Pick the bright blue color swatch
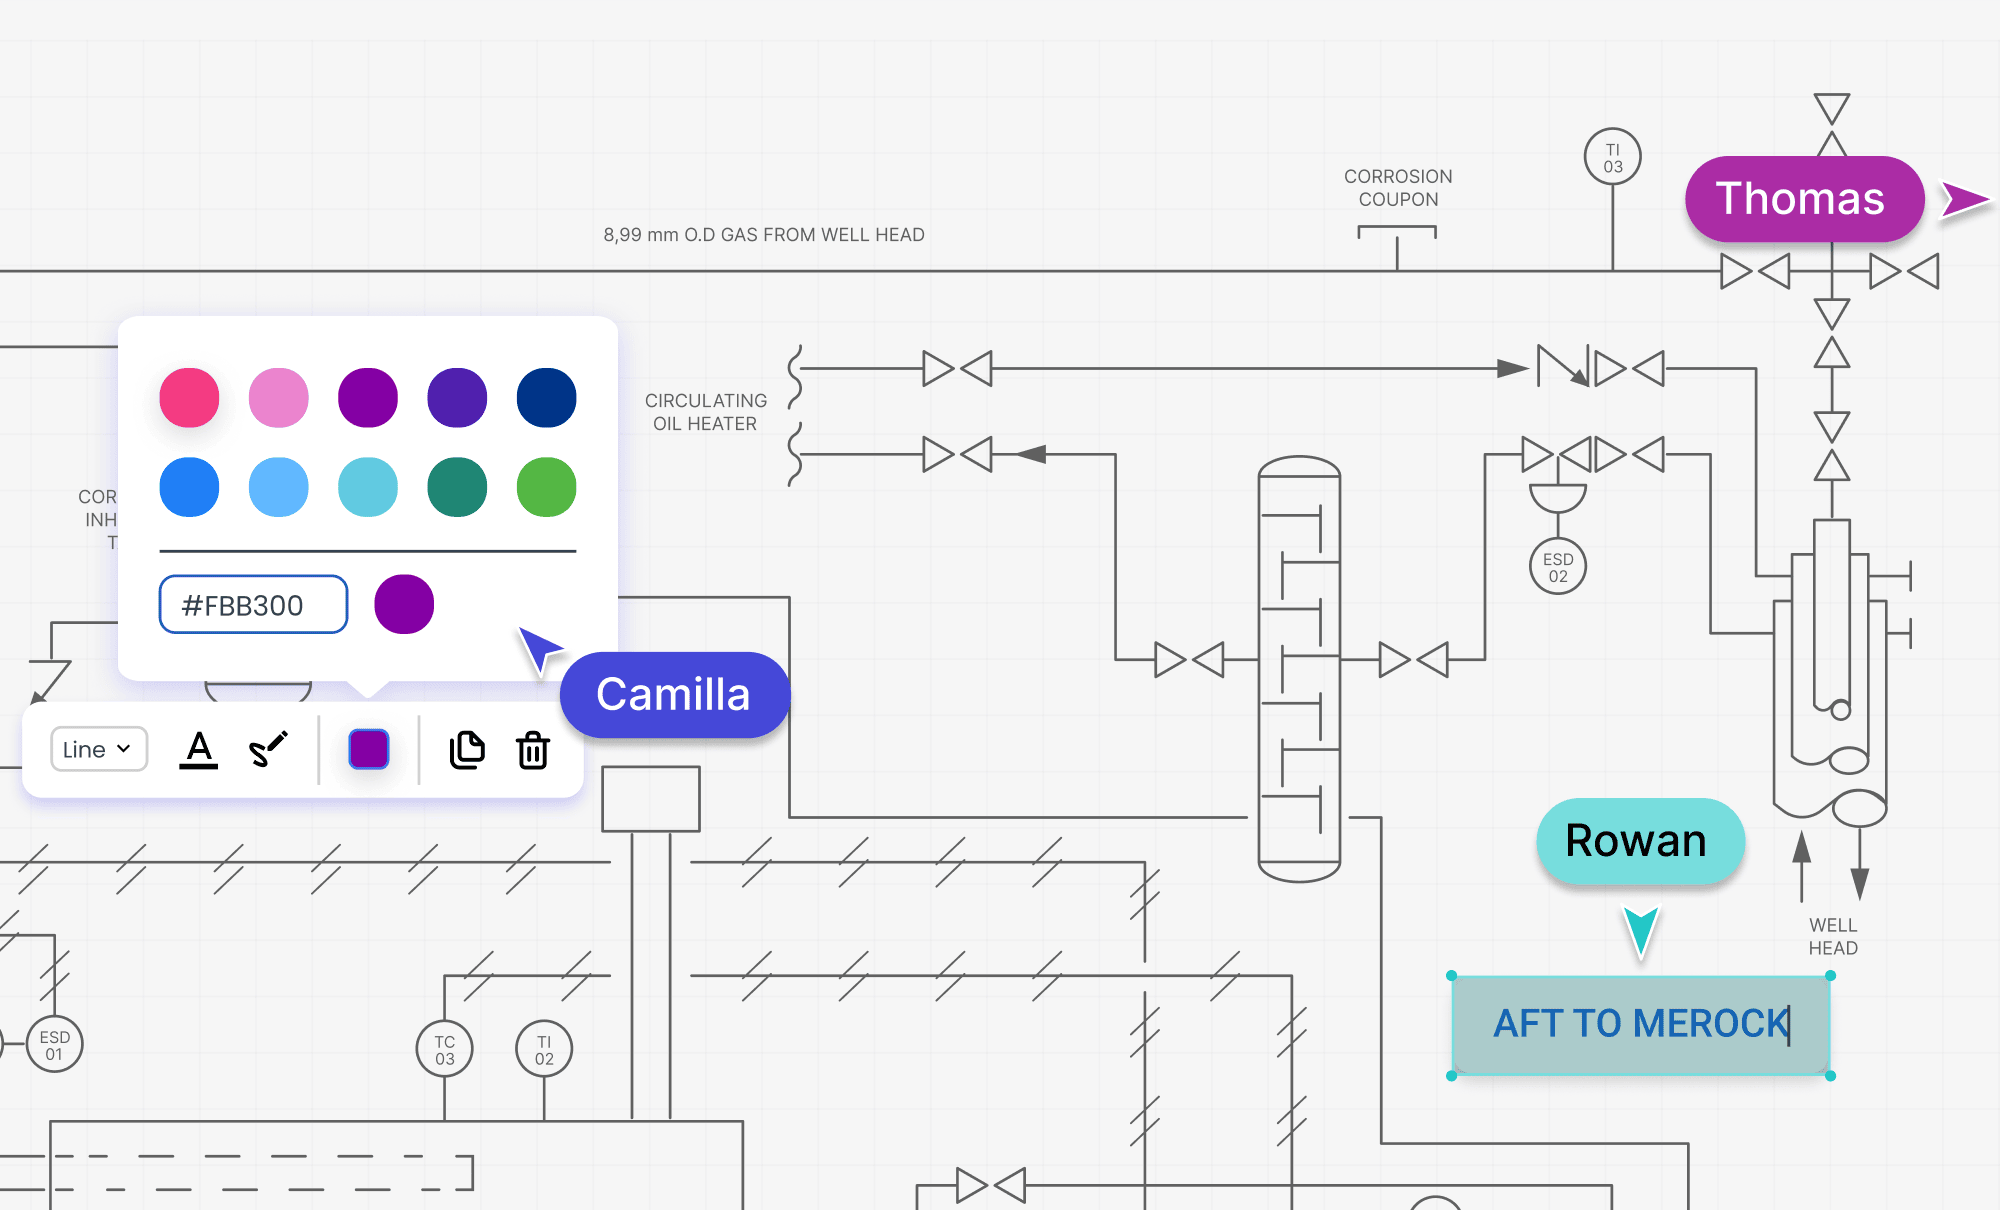The width and height of the screenshot is (2000, 1211). point(189,487)
